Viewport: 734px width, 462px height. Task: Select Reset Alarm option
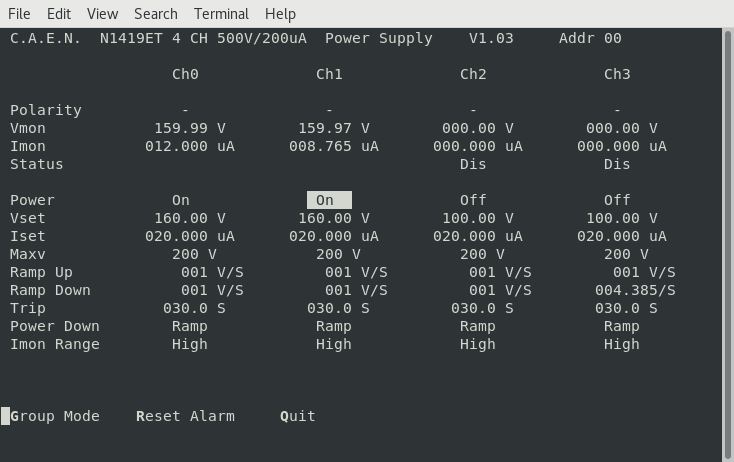click(x=185, y=416)
